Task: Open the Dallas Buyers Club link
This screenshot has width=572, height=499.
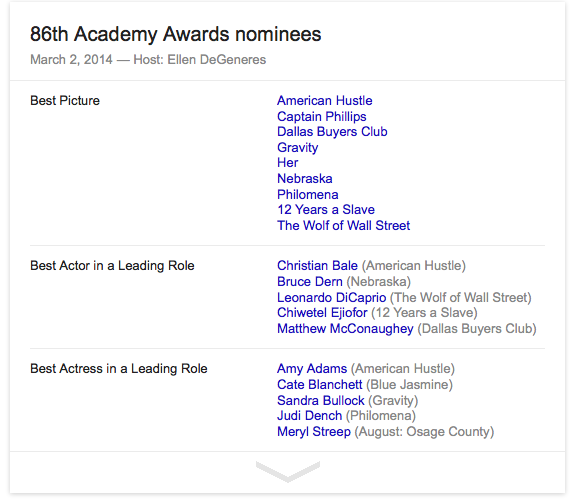Action: pos(332,132)
